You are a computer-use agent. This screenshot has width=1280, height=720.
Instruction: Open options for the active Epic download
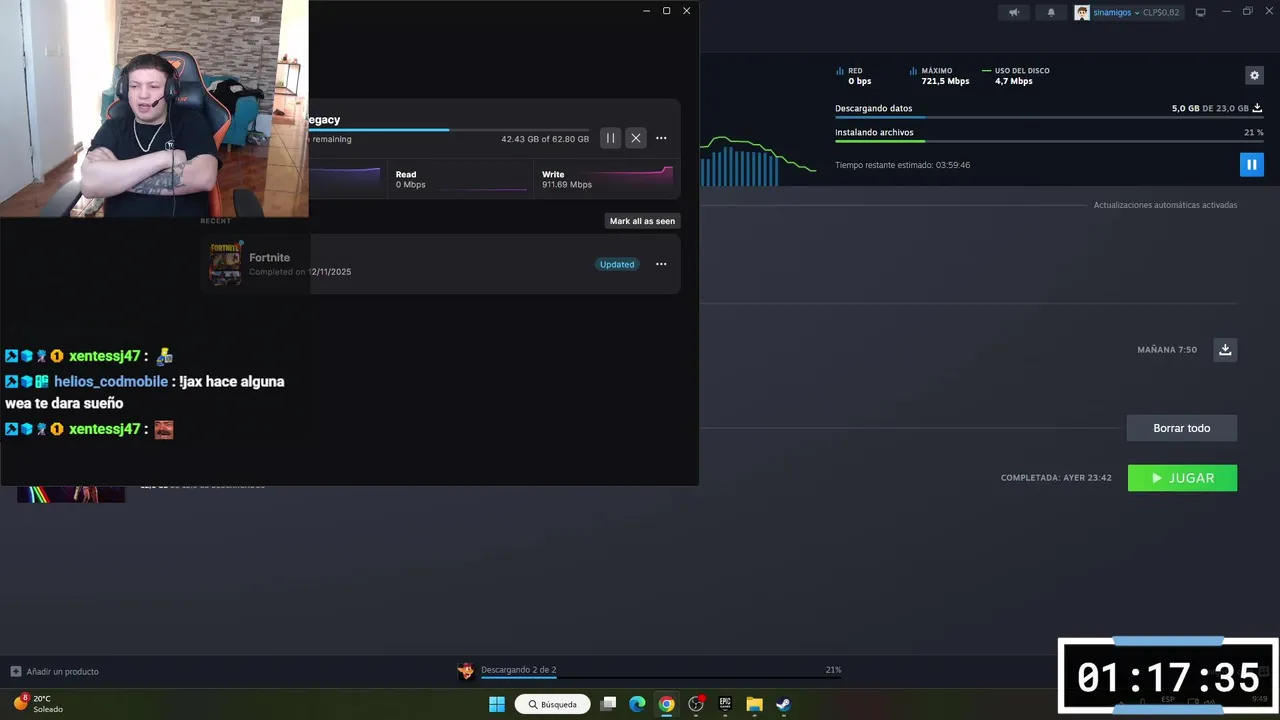click(x=661, y=138)
